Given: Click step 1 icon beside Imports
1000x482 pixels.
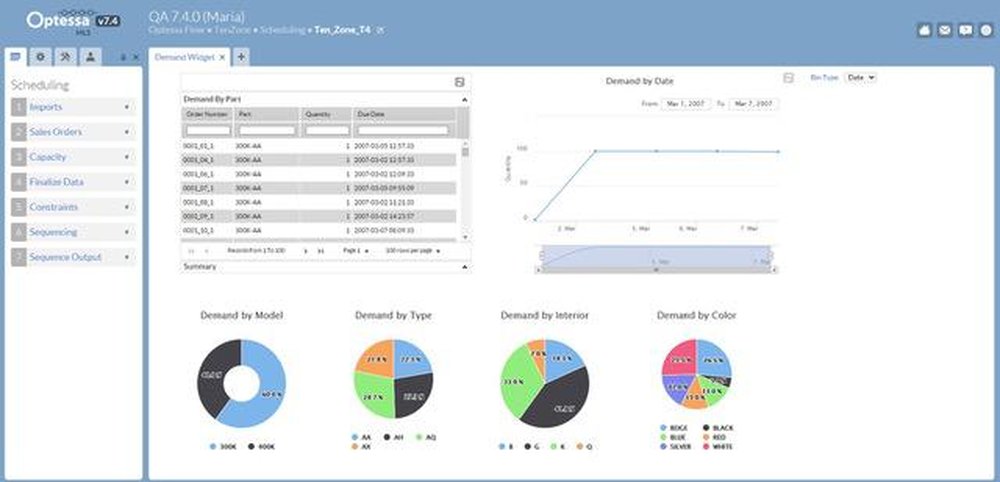Looking at the screenshot, I should (x=18, y=107).
